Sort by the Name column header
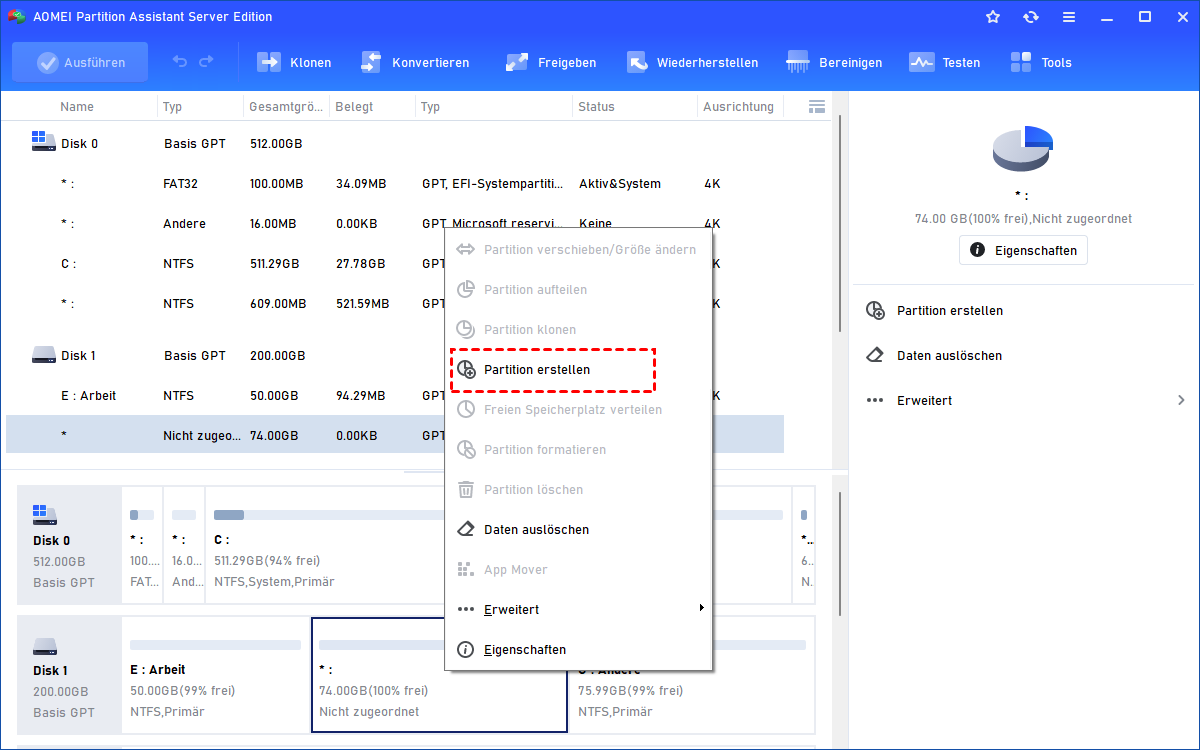 click(77, 106)
